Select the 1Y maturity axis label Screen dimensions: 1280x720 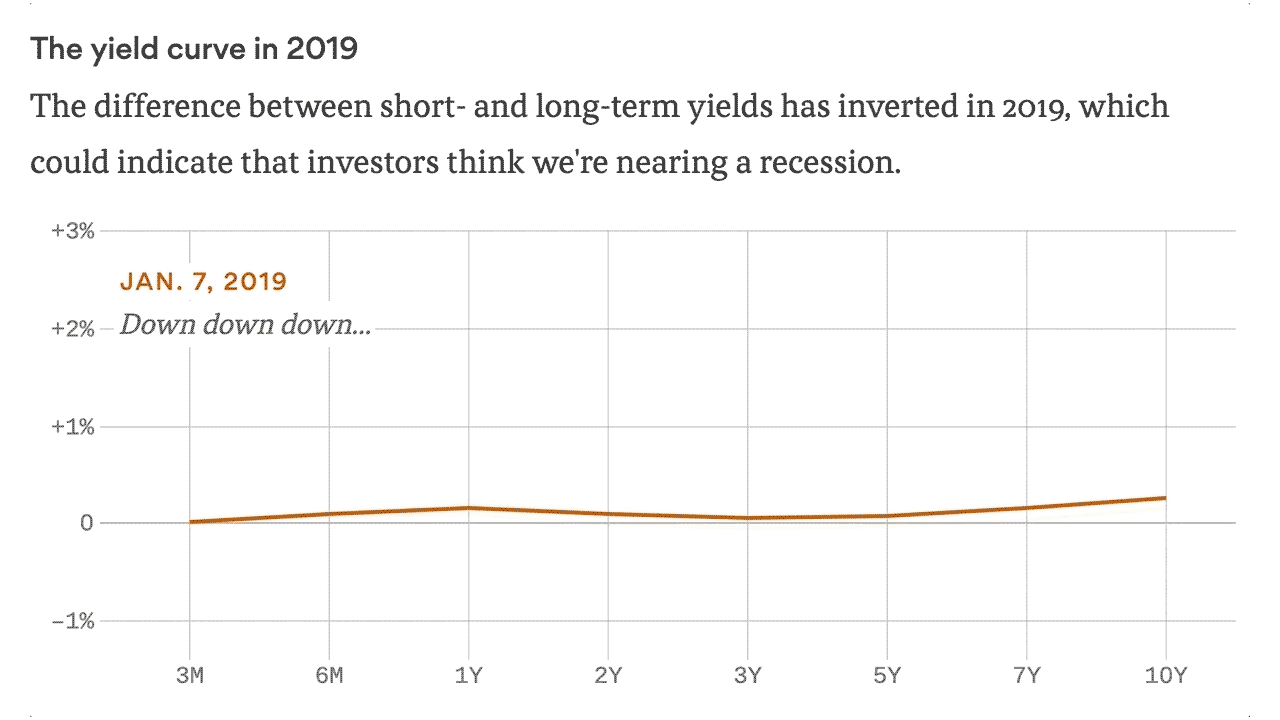(469, 676)
